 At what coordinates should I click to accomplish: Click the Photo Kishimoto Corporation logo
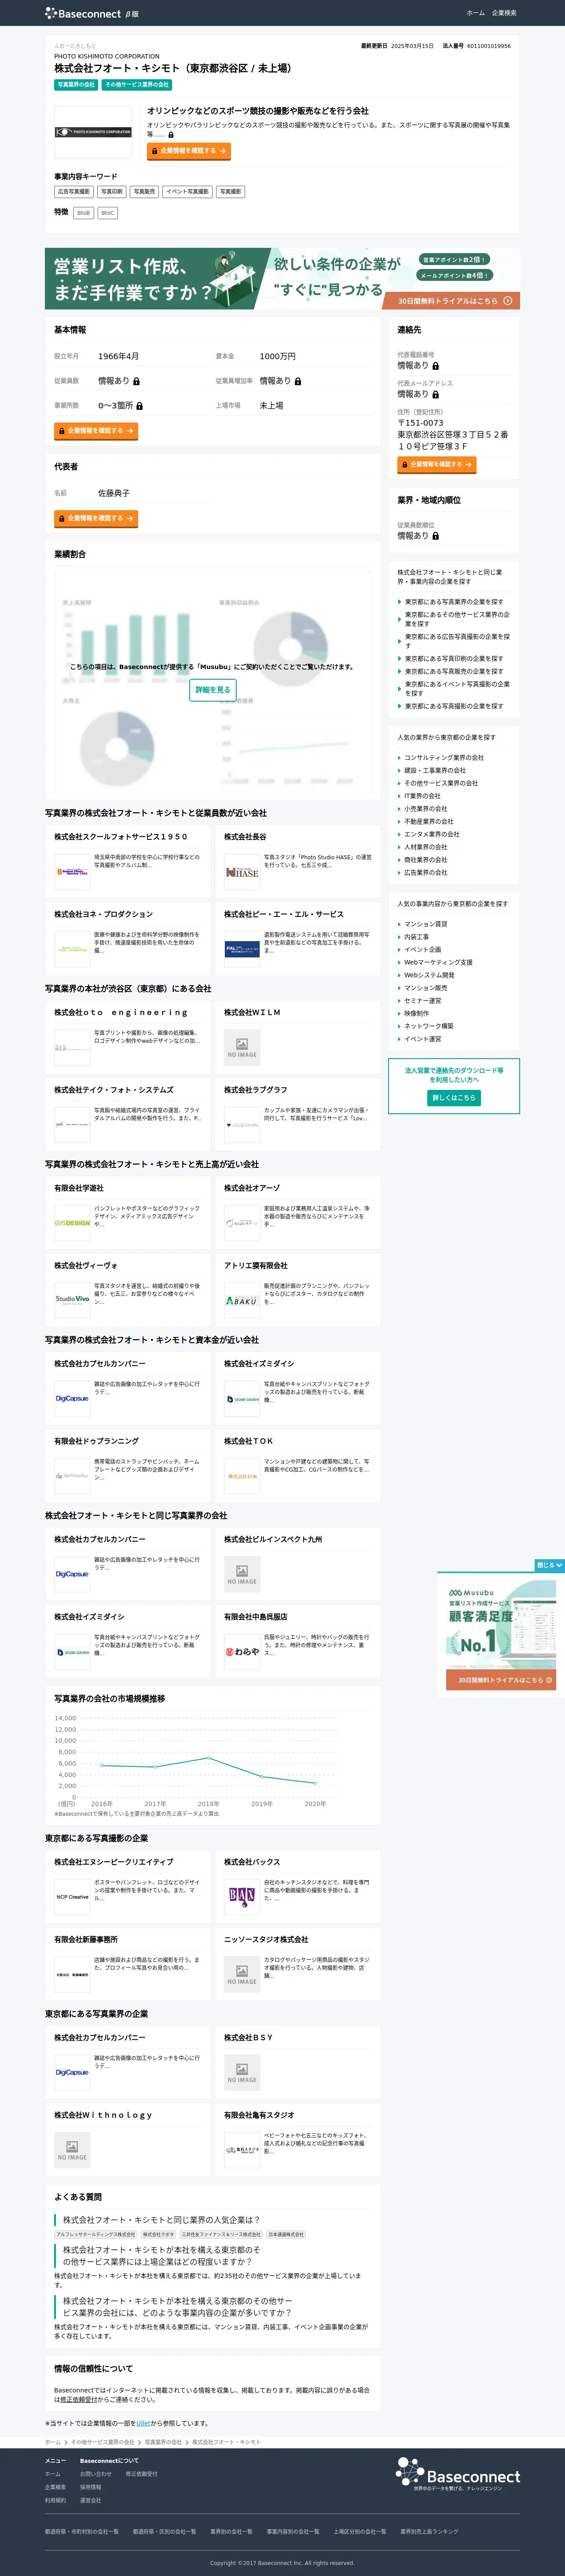pos(93,132)
